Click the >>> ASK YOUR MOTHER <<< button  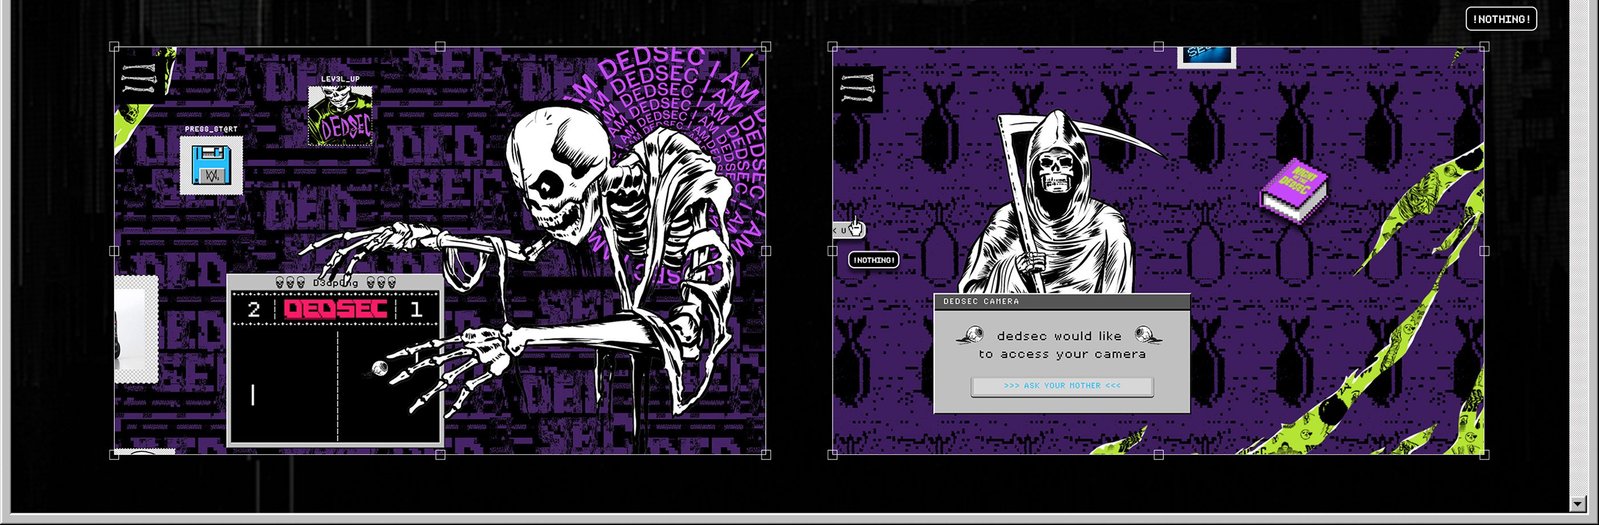[x=1062, y=386]
